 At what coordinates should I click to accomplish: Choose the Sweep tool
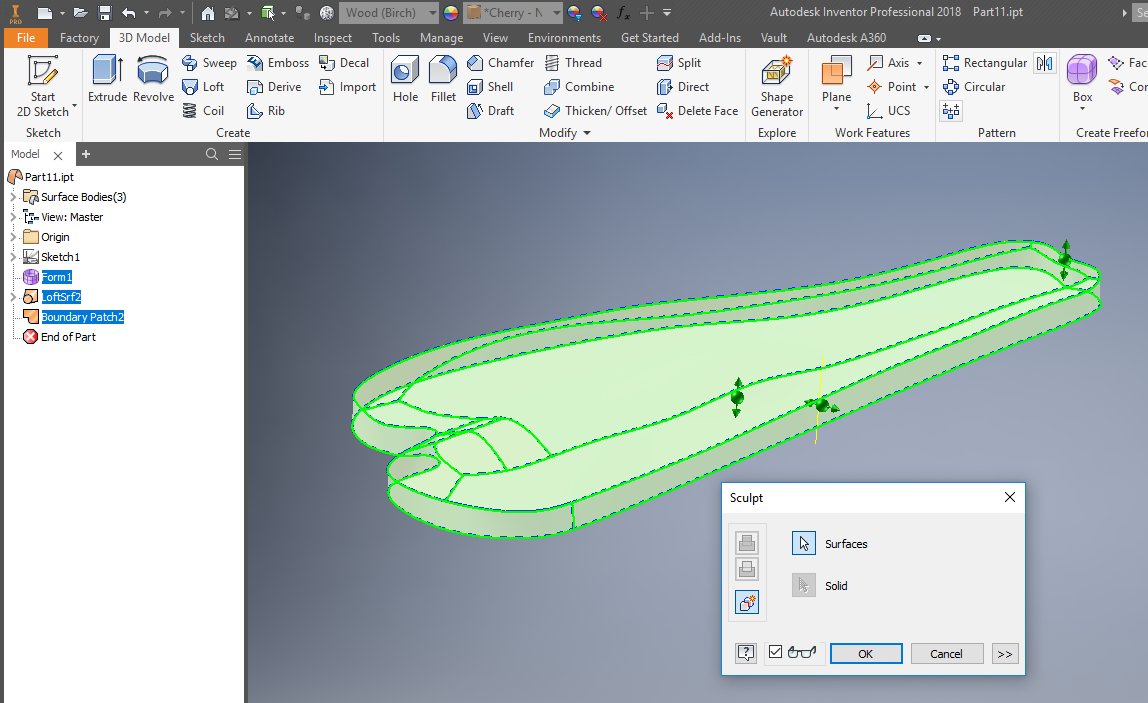point(209,63)
